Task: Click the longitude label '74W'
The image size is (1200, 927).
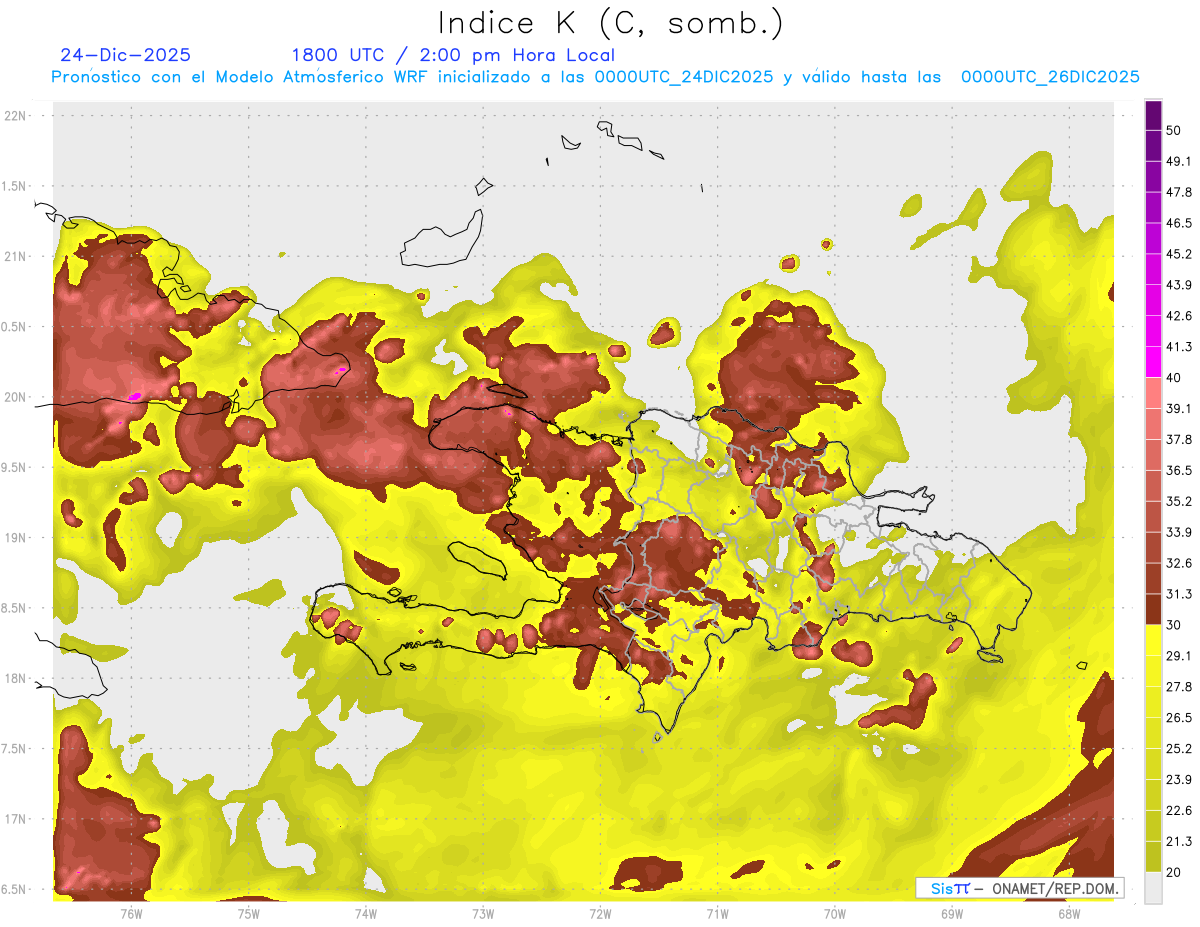Action: 365,914
